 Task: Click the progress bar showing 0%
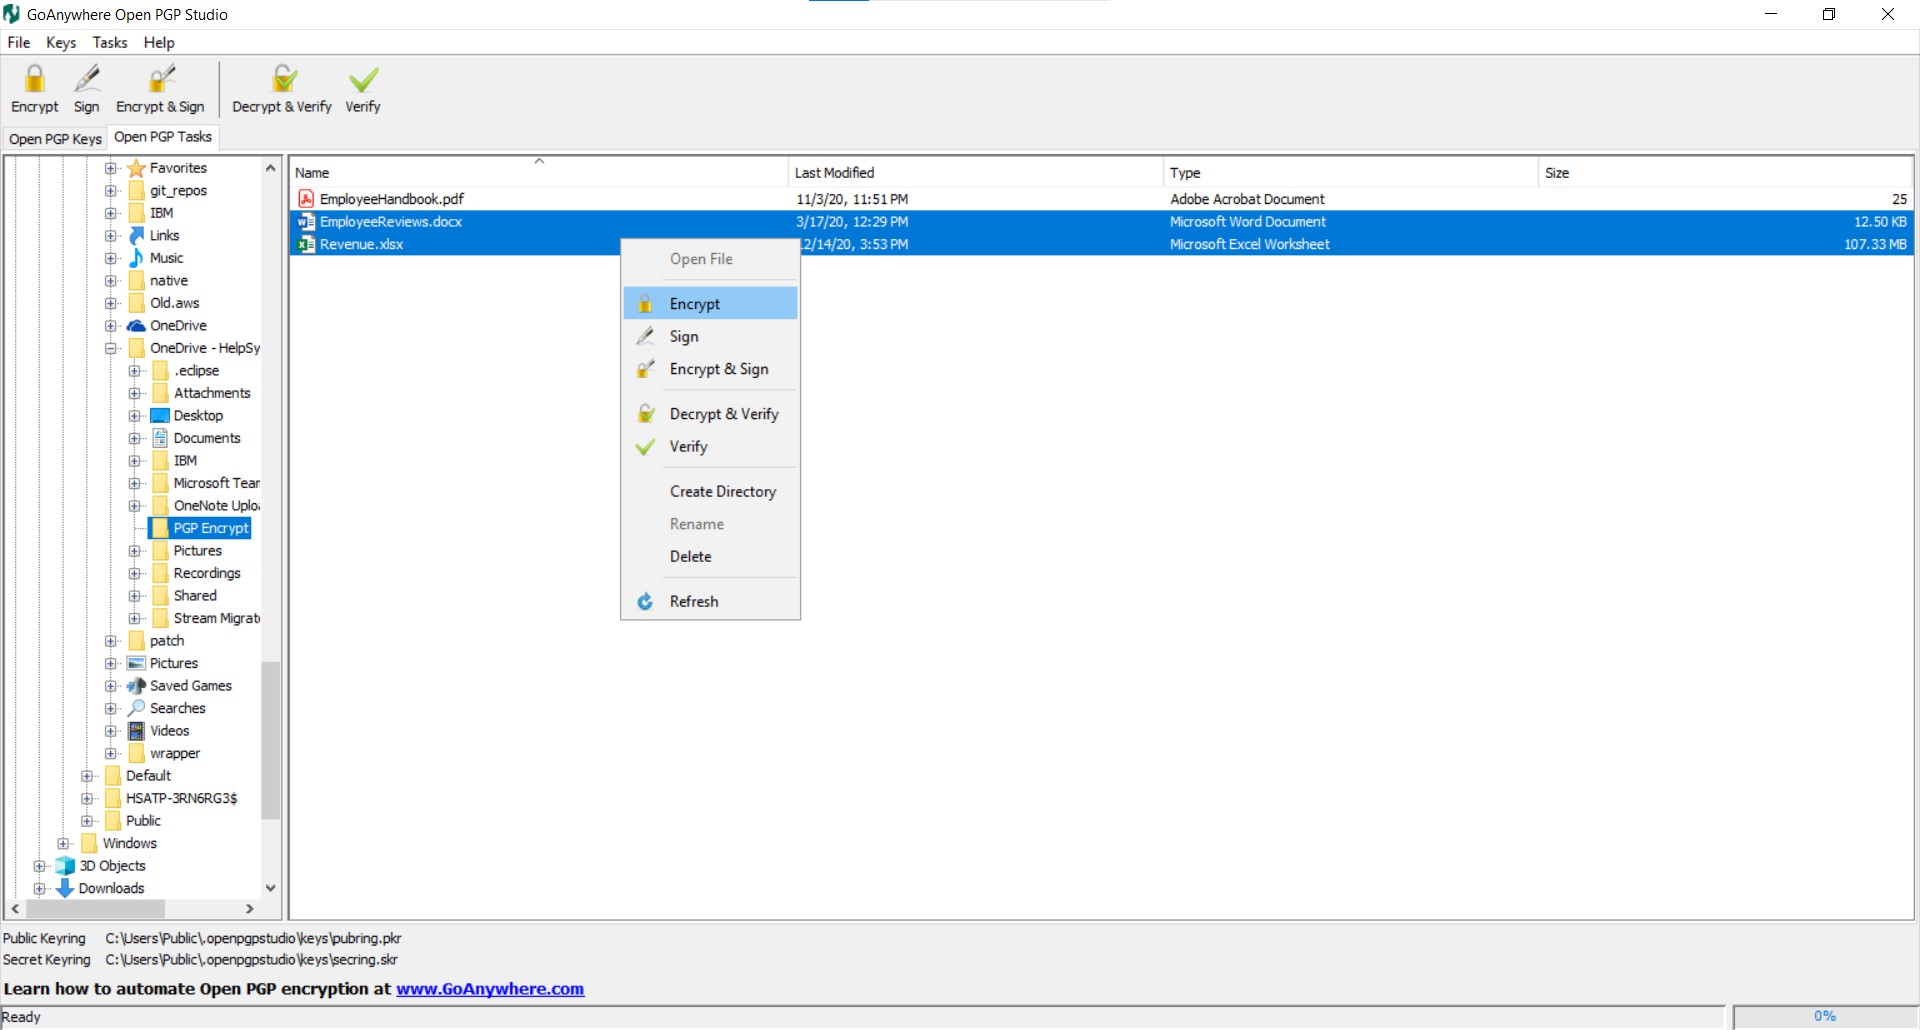[x=1824, y=1016]
